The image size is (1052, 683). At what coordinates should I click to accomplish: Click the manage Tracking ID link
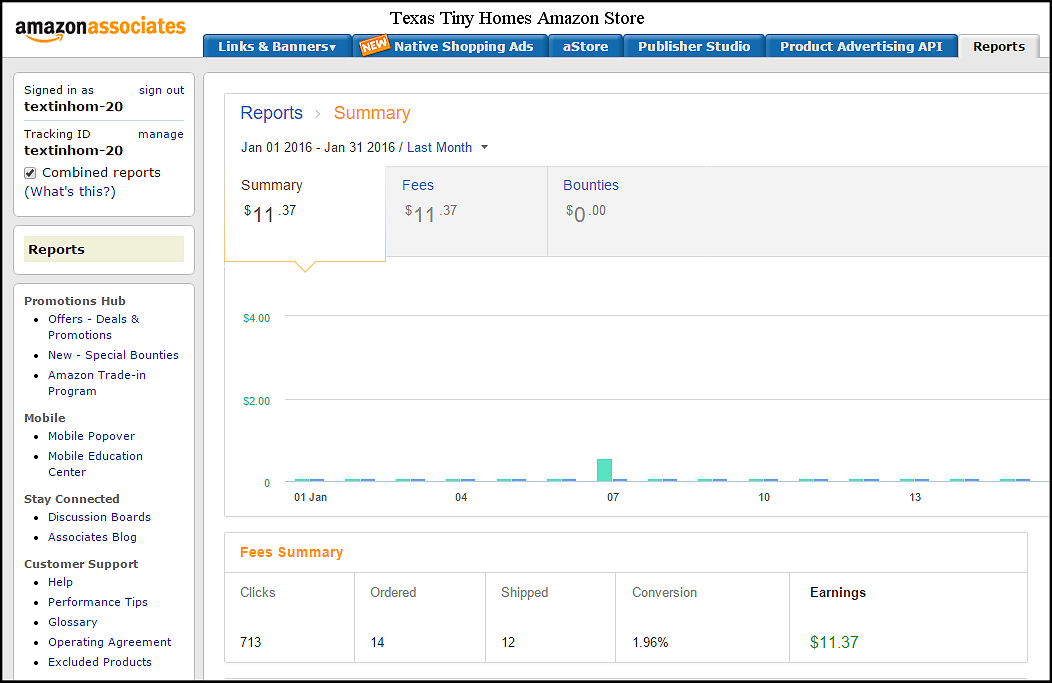[160, 134]
